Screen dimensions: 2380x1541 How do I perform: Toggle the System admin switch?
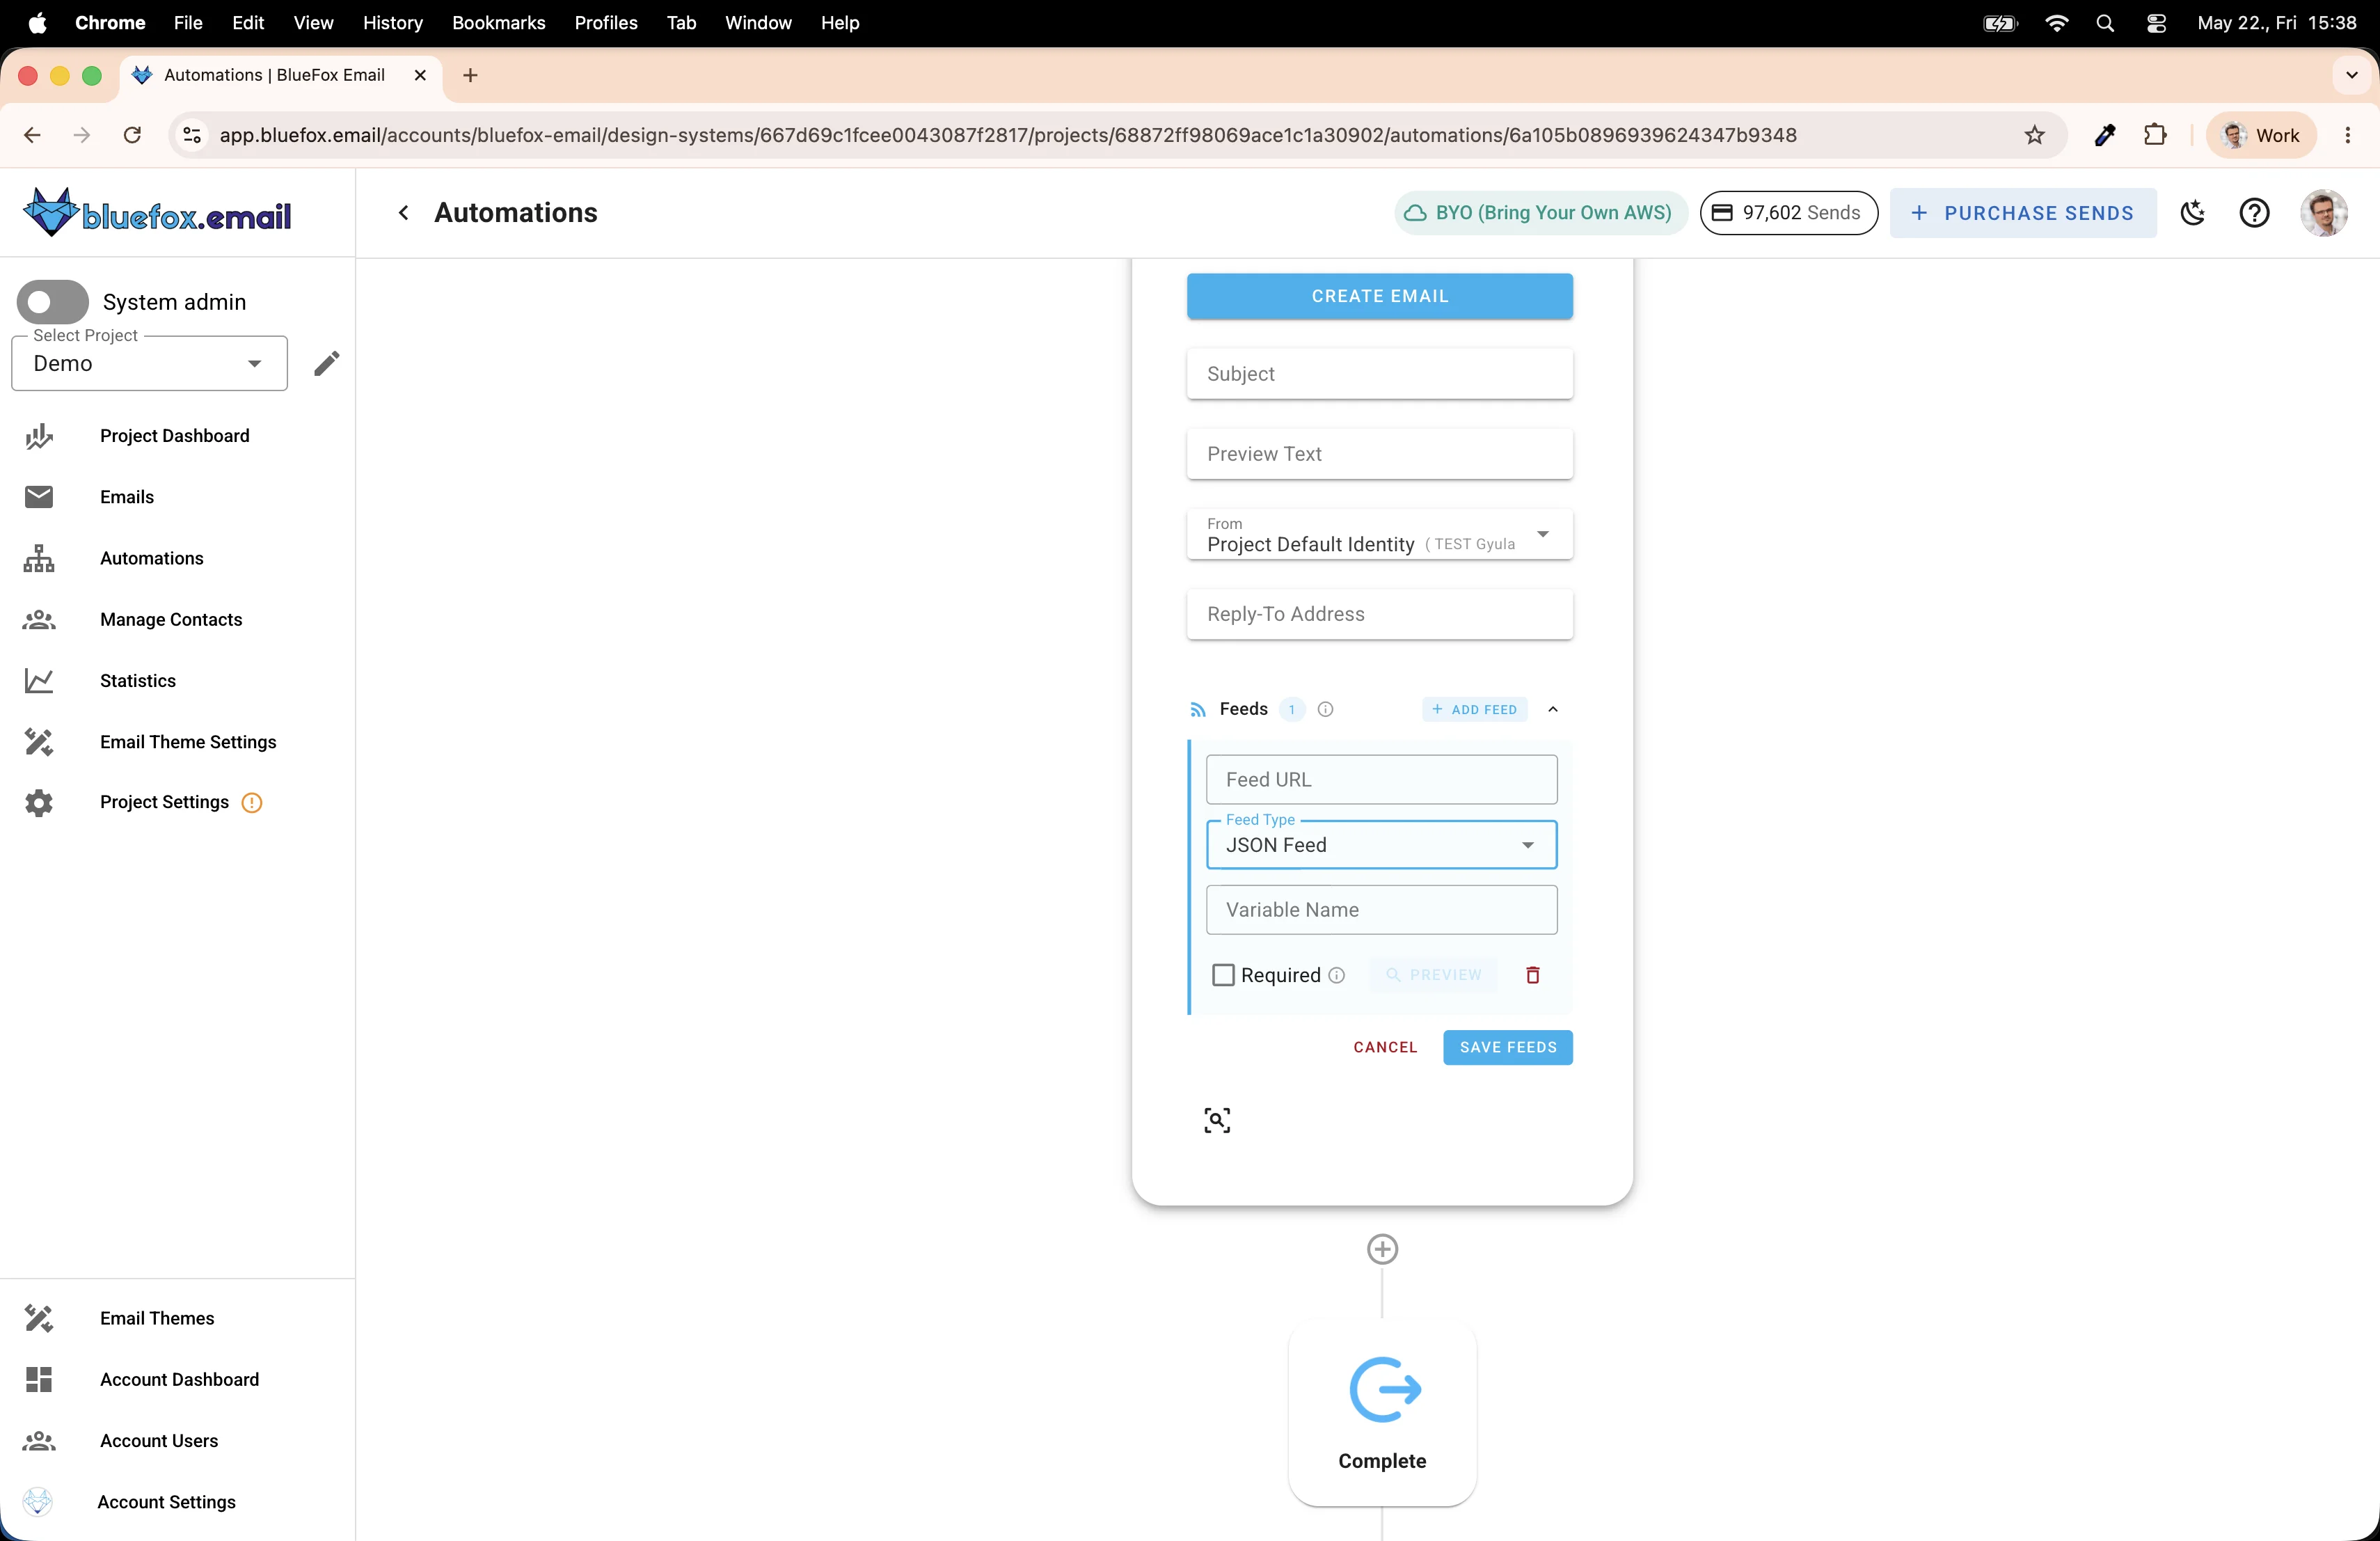click(53, 302)
